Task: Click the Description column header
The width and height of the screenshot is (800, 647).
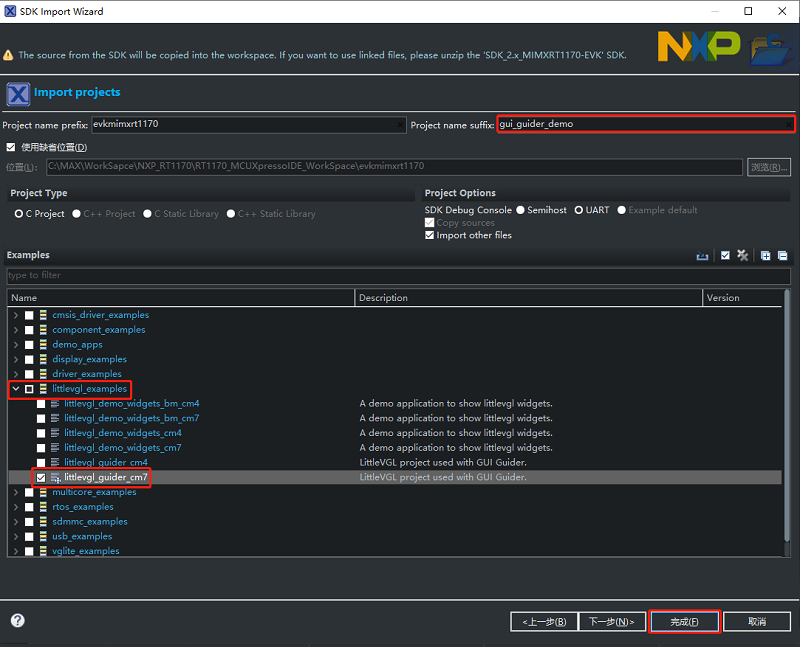Action: (x=528, y=297)
